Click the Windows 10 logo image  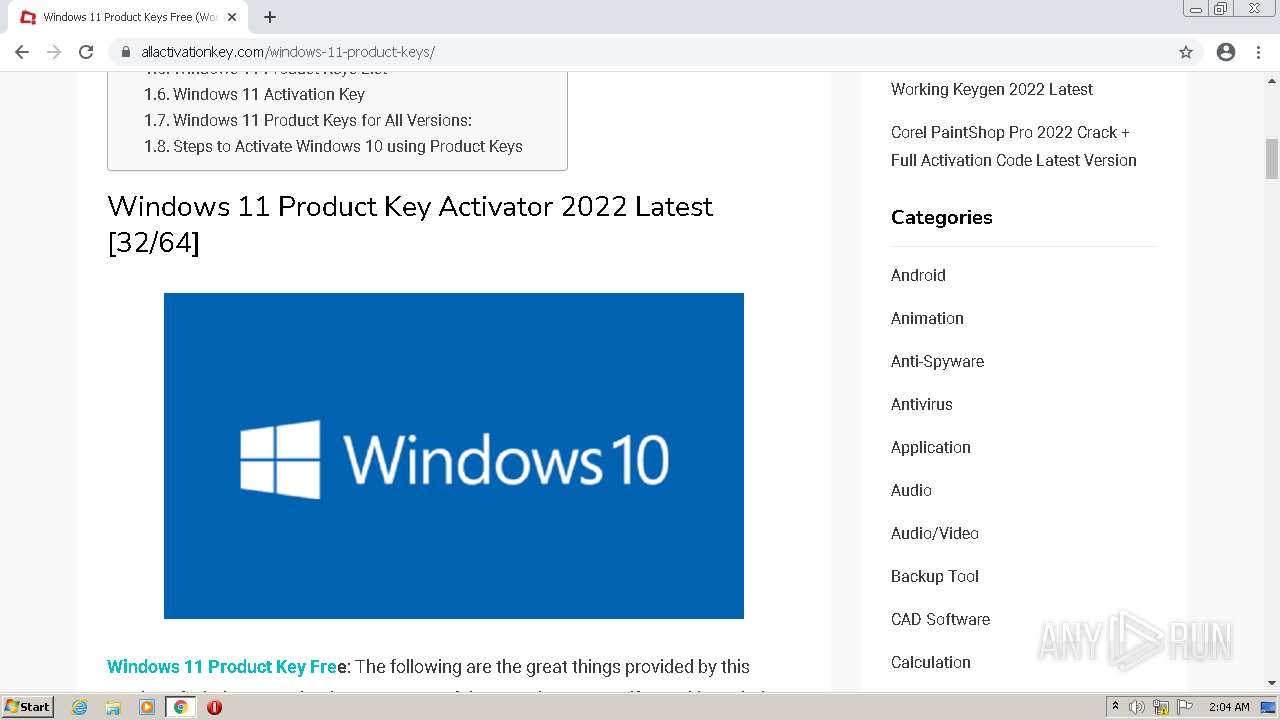454,456
